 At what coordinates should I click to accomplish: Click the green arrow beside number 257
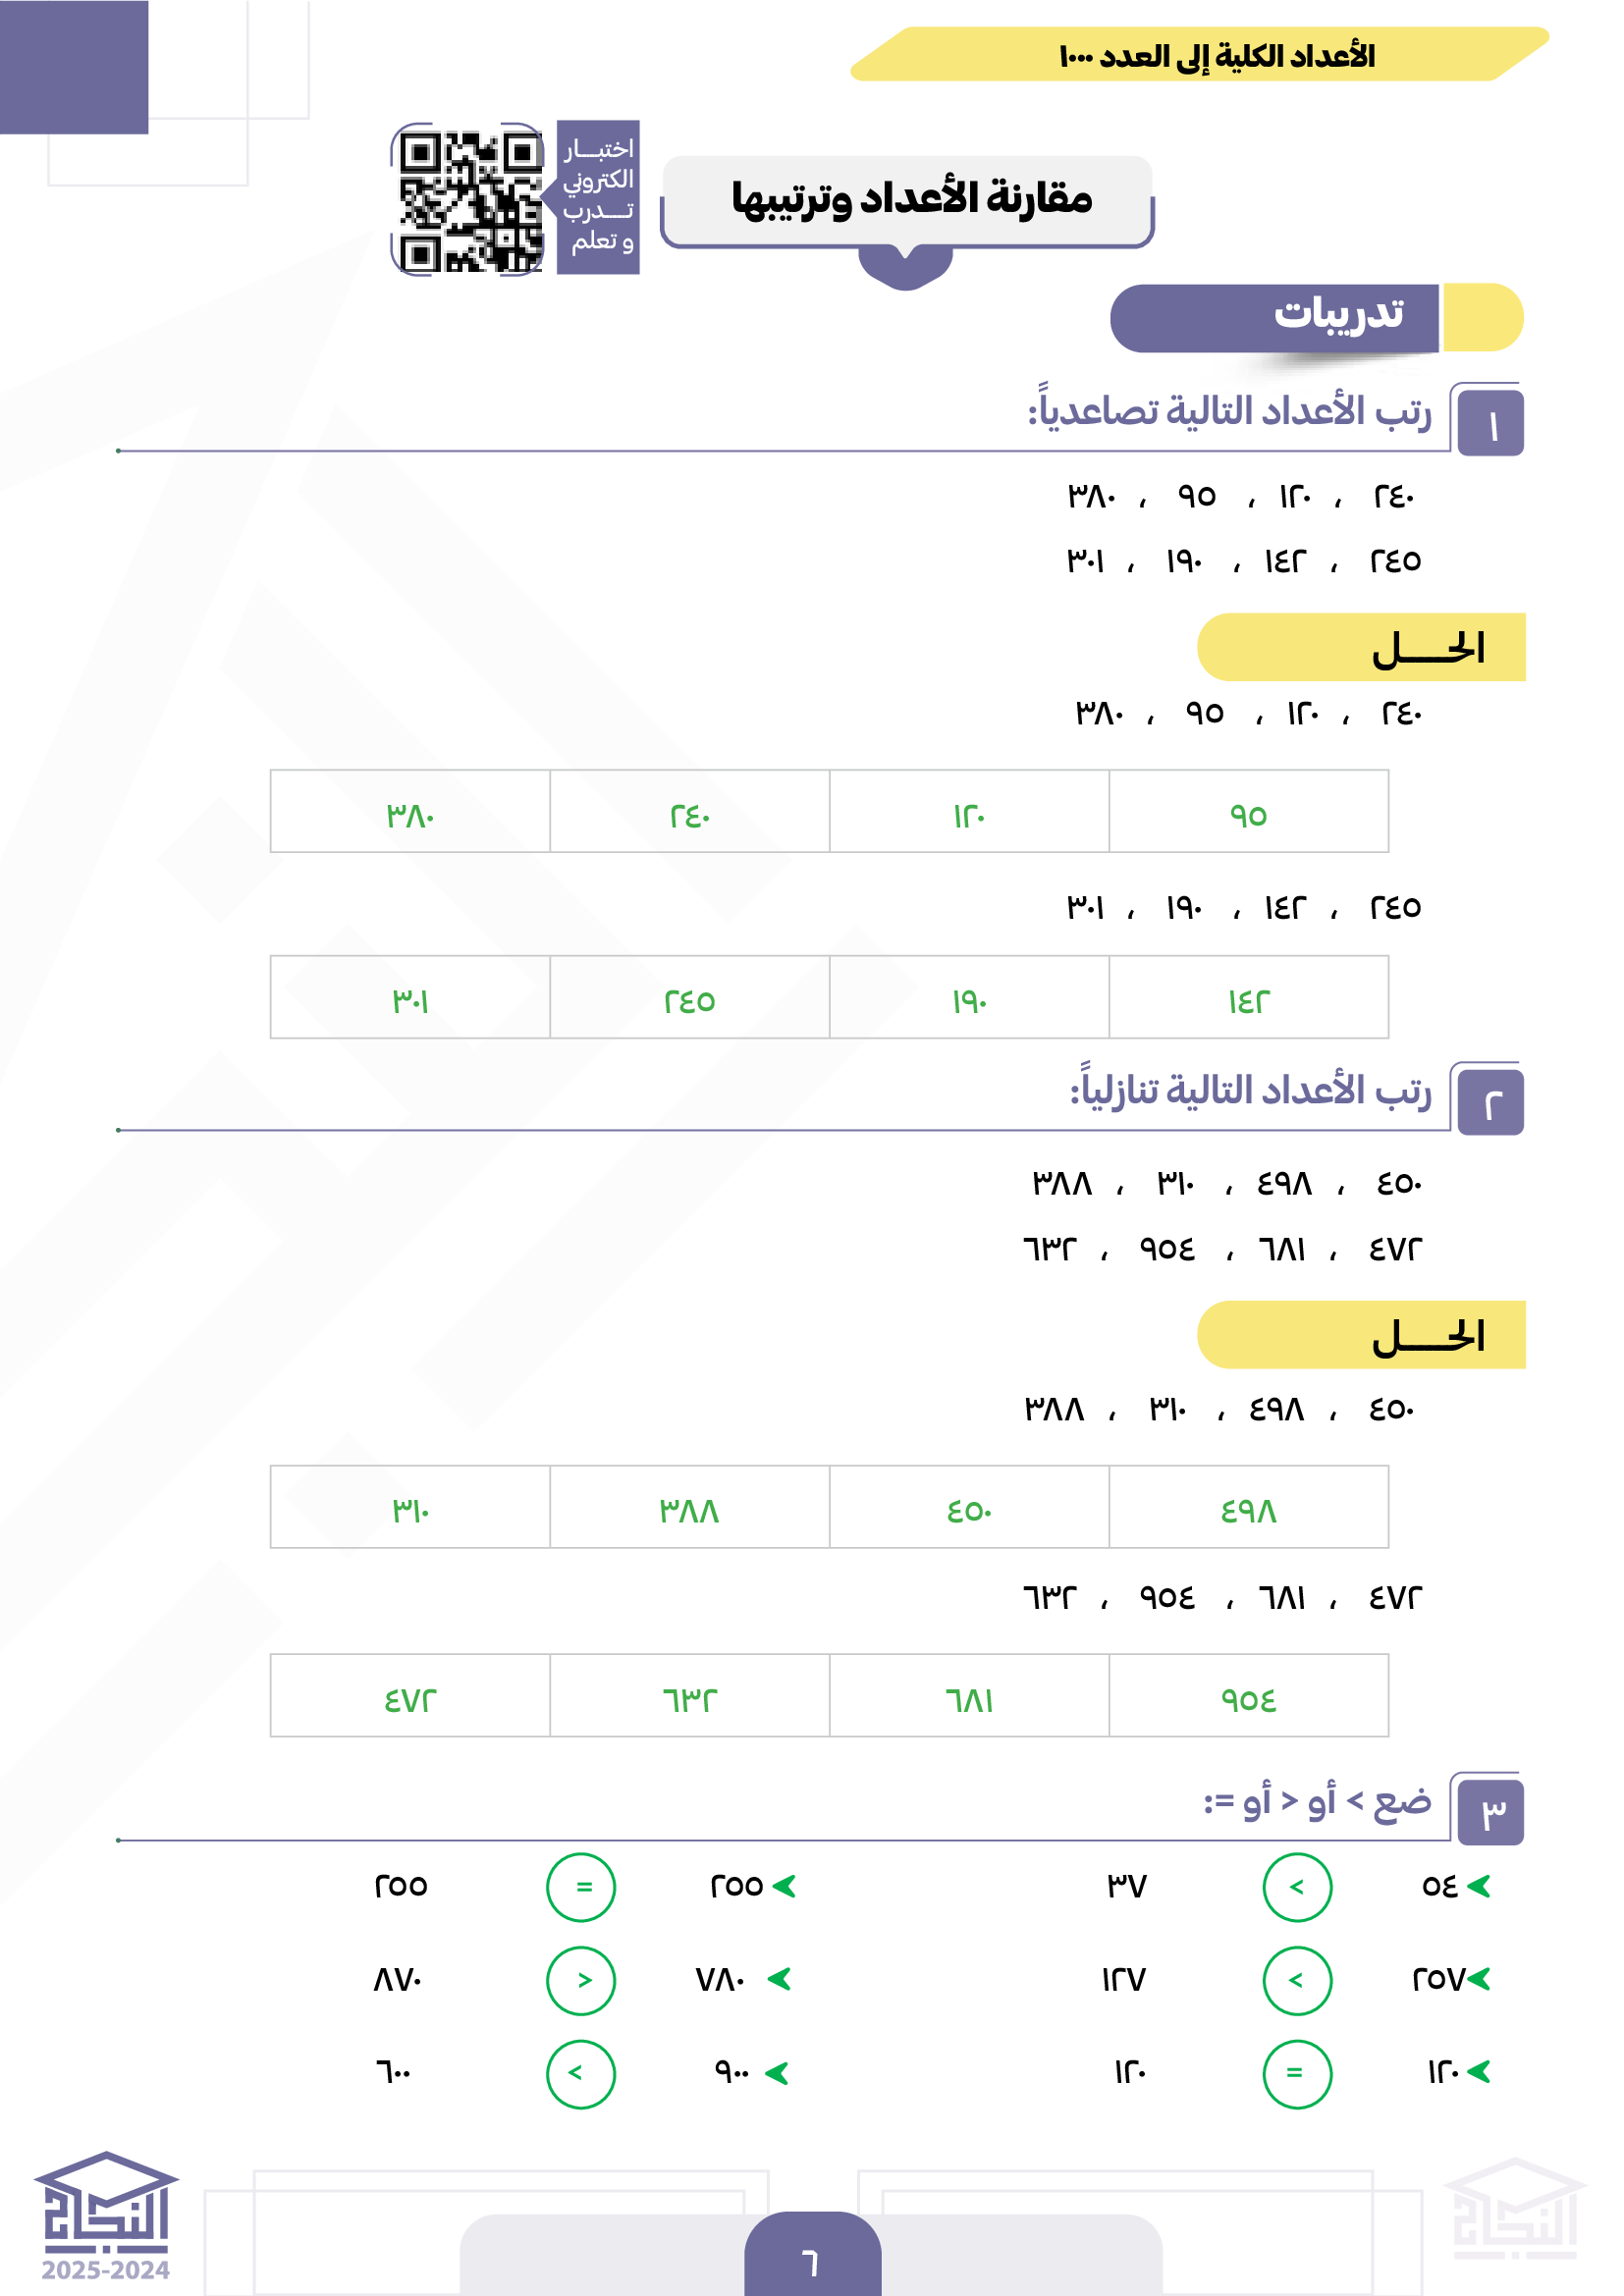(x=1479, y=1978)
